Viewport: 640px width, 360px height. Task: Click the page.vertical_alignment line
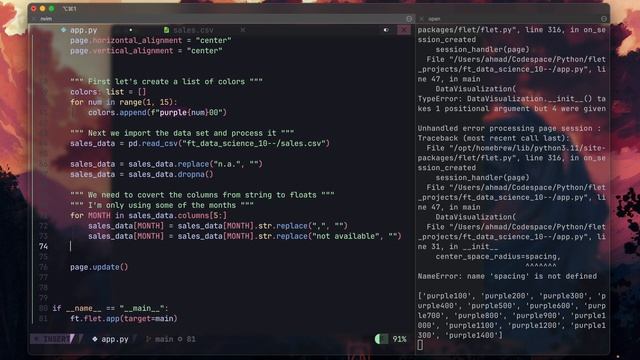(x=146, y=51)
